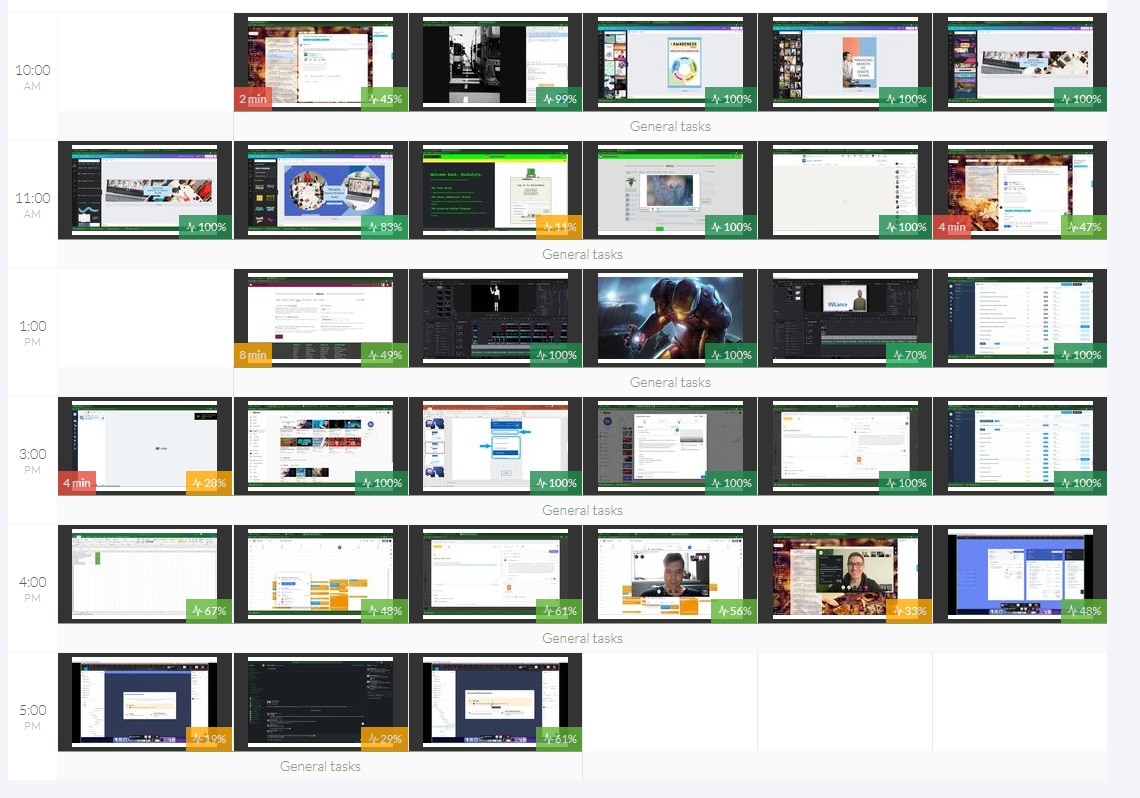
Task: Open the 11:00 AM blank white page screenshot
Action: click(845, 190)
